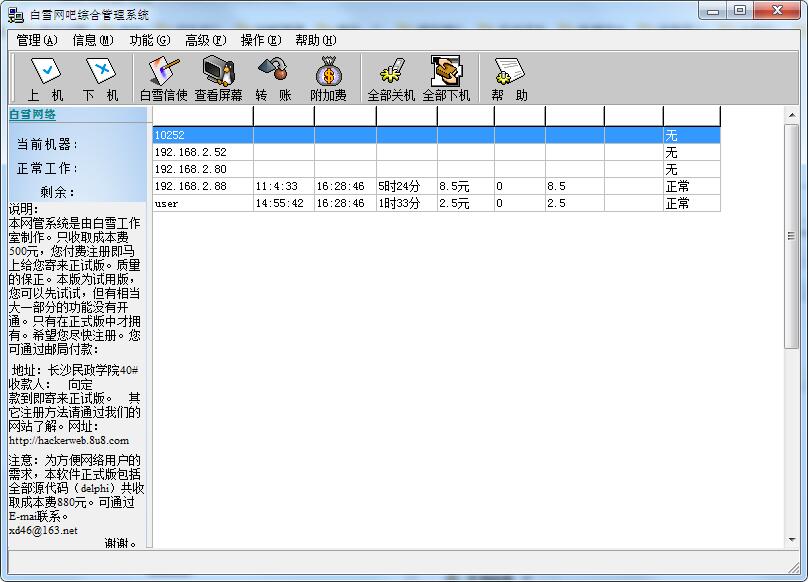Open the 帮助 help toolbar icon
The width and height of the screenshot is (808, 582).
click(509, 78)
